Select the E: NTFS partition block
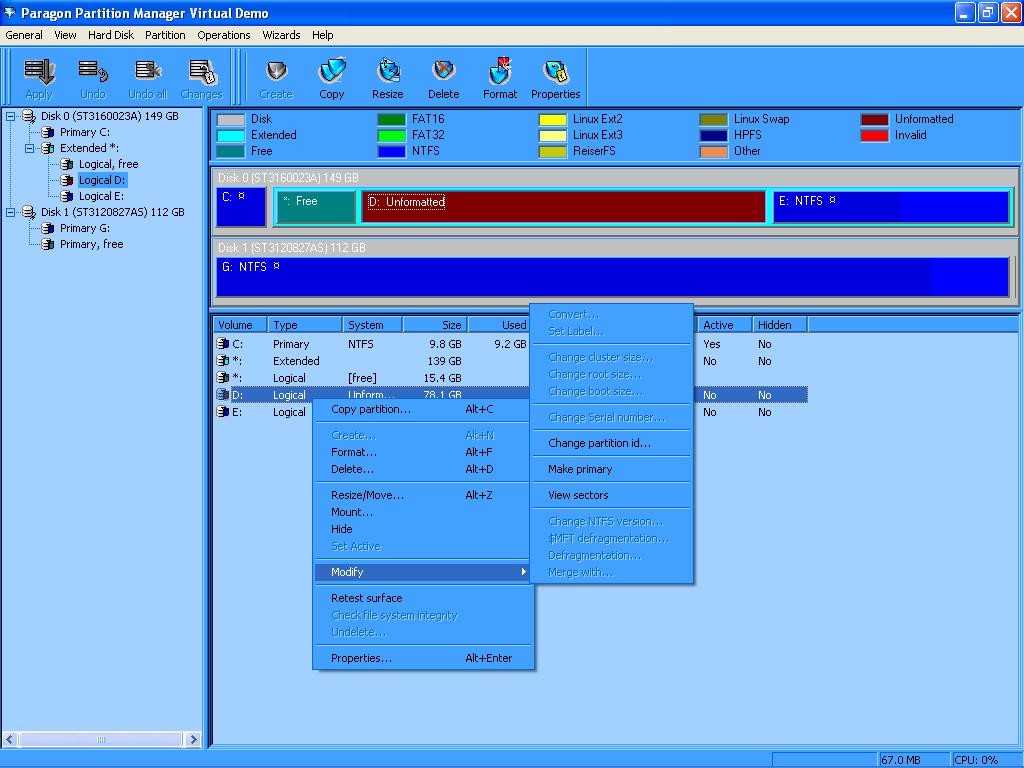 [890, 206]
